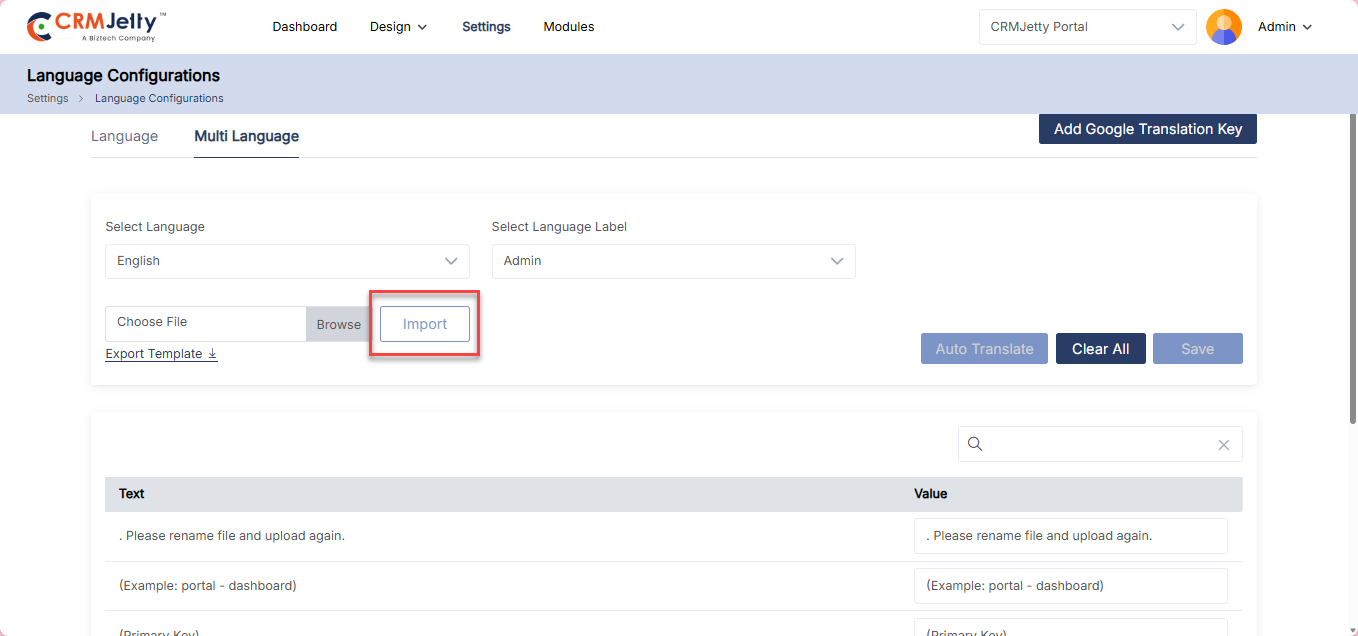Clear the search with X icon
The height and width of the screenshot is (636, 1358).
tap(1223, 445)
